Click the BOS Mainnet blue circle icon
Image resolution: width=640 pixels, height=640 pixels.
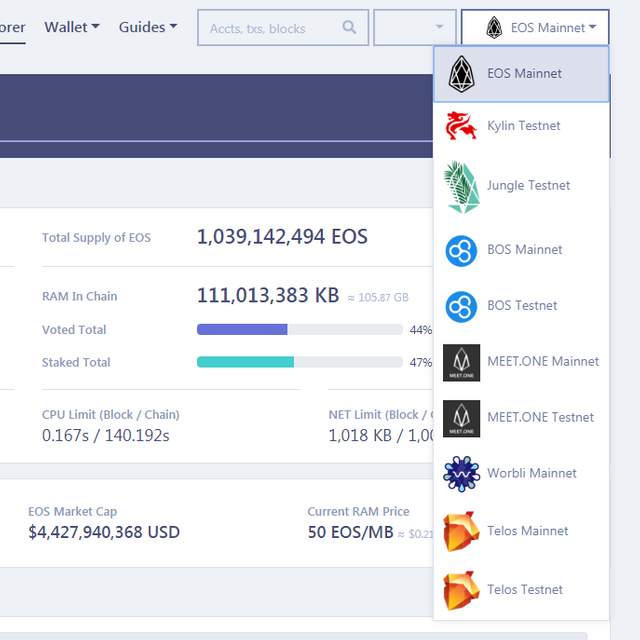[461, 251]
